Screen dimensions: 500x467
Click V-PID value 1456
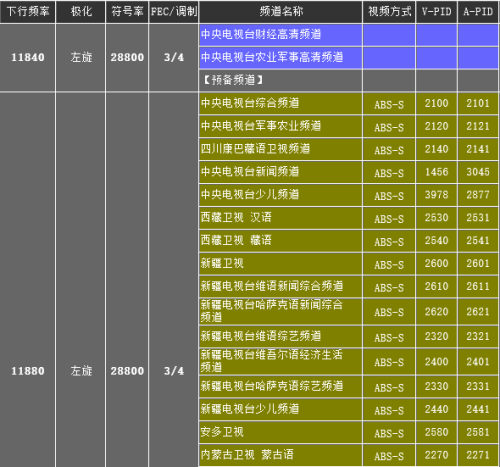pos(436,172)
